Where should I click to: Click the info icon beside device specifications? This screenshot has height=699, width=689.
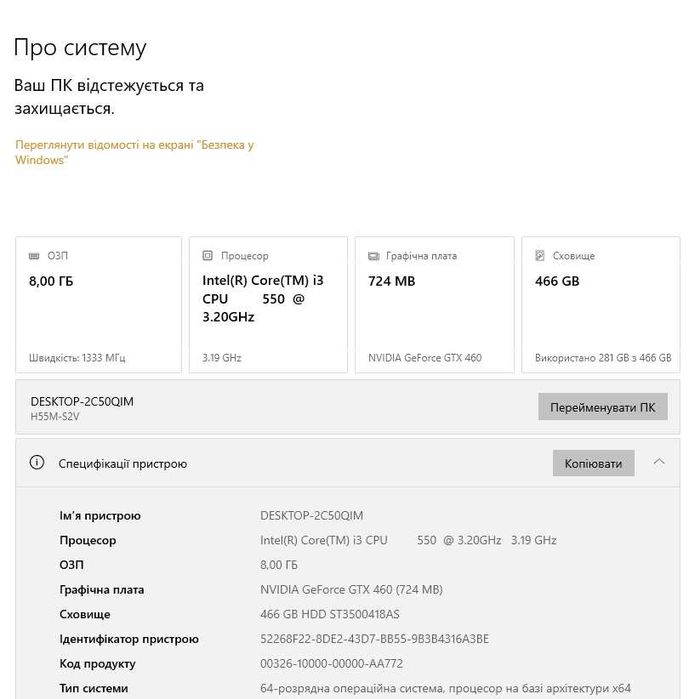[37, 463]
